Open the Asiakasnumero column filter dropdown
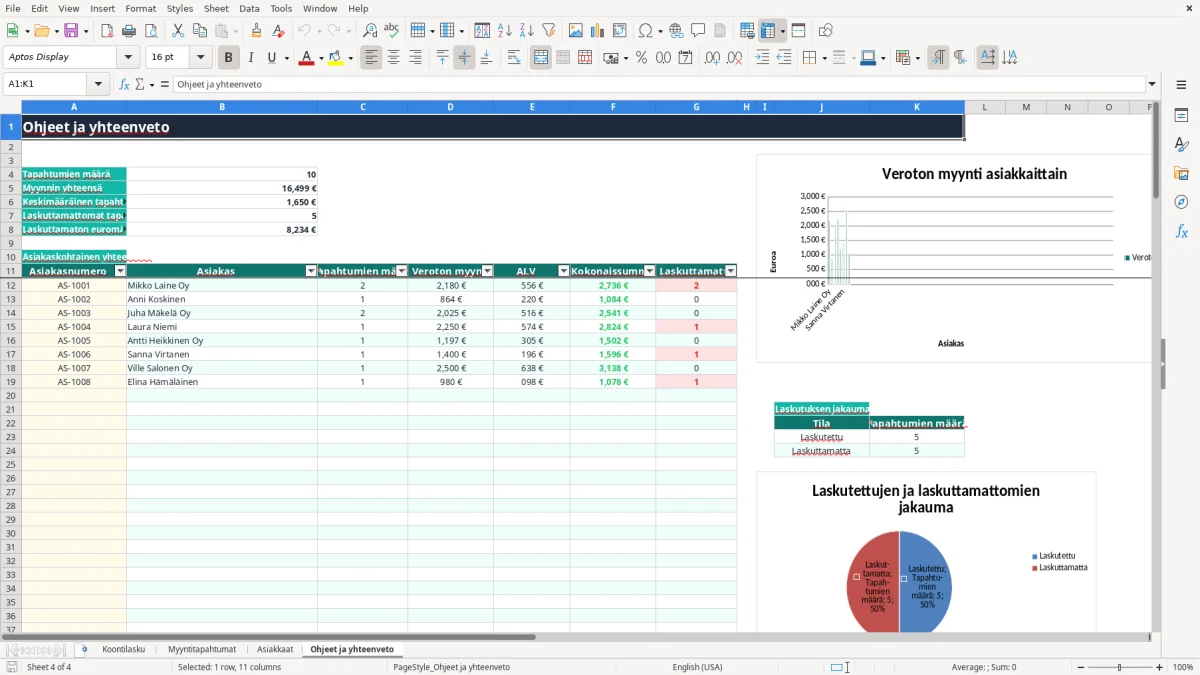 121,271
